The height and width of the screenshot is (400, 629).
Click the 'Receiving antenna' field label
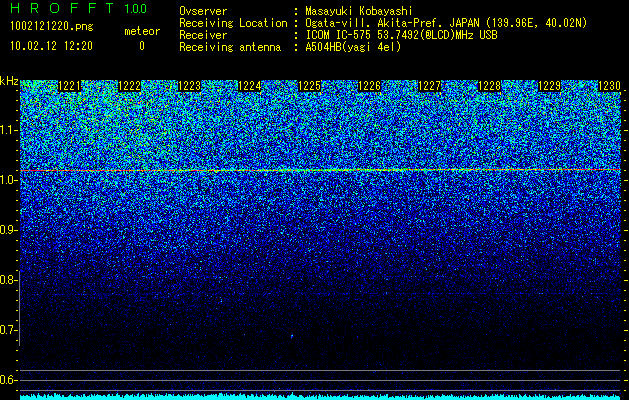(x=230, y=47)
